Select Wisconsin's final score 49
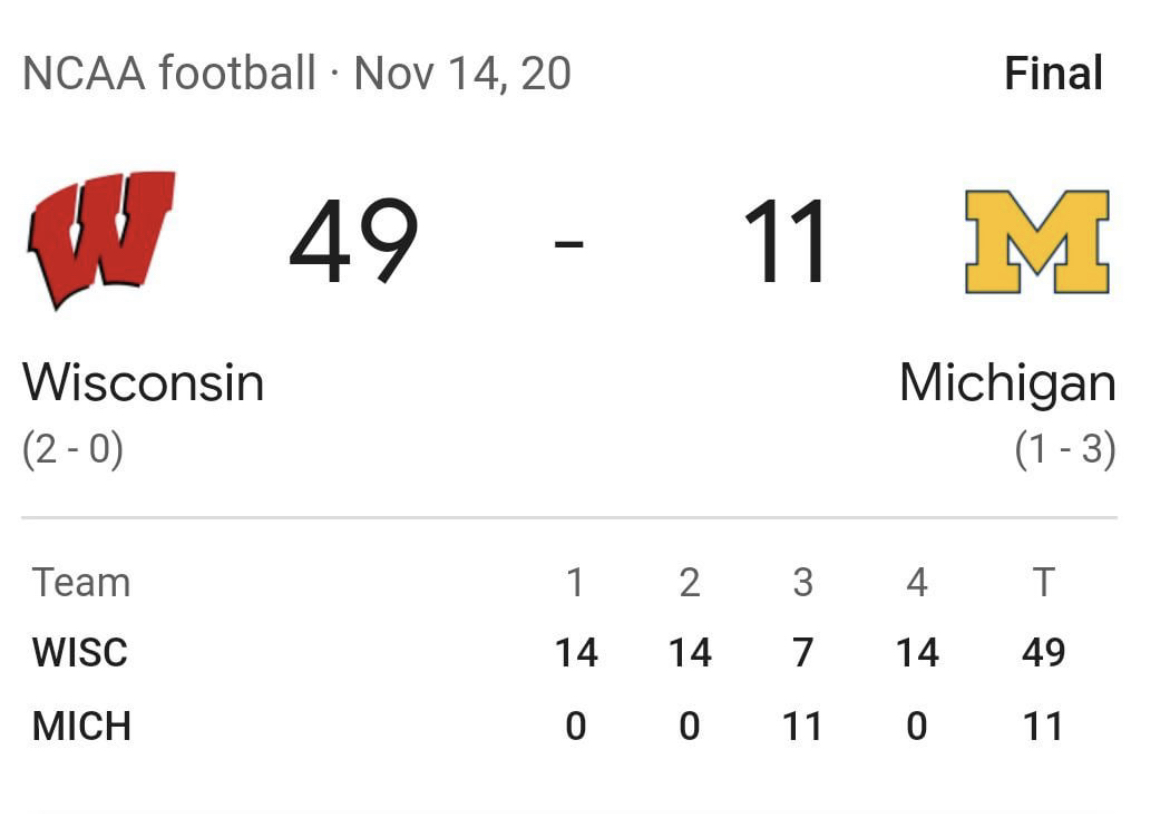This screenshot has height=814, width=1170. 354,242
